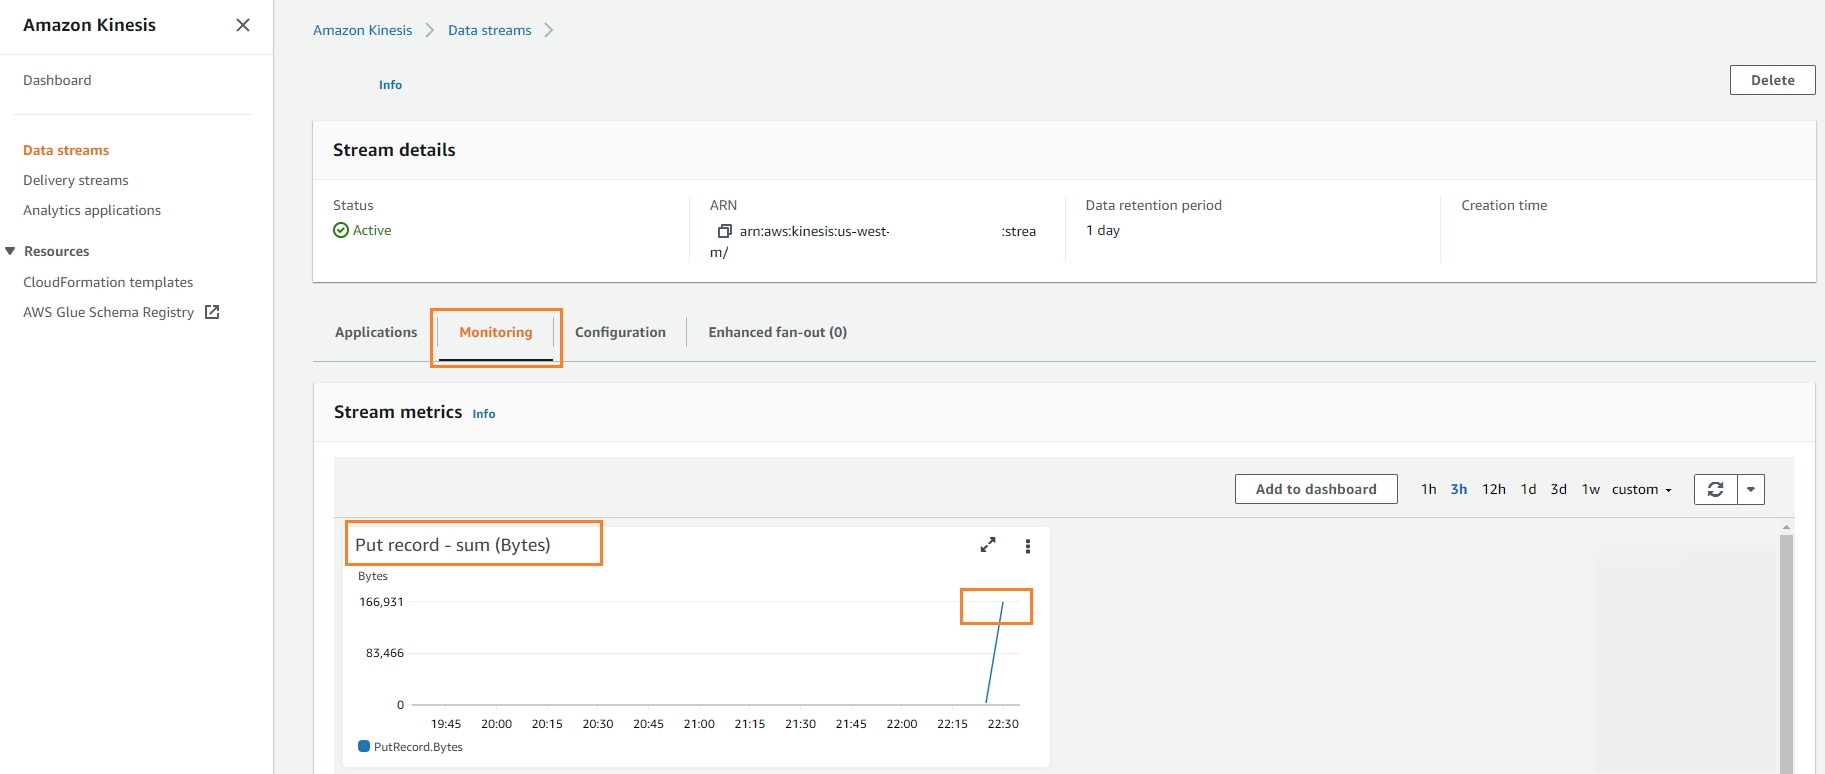This screenshot has width=1825, height=774.
Task: Click the green Active status icon
Action: click(x=341, y=230)
